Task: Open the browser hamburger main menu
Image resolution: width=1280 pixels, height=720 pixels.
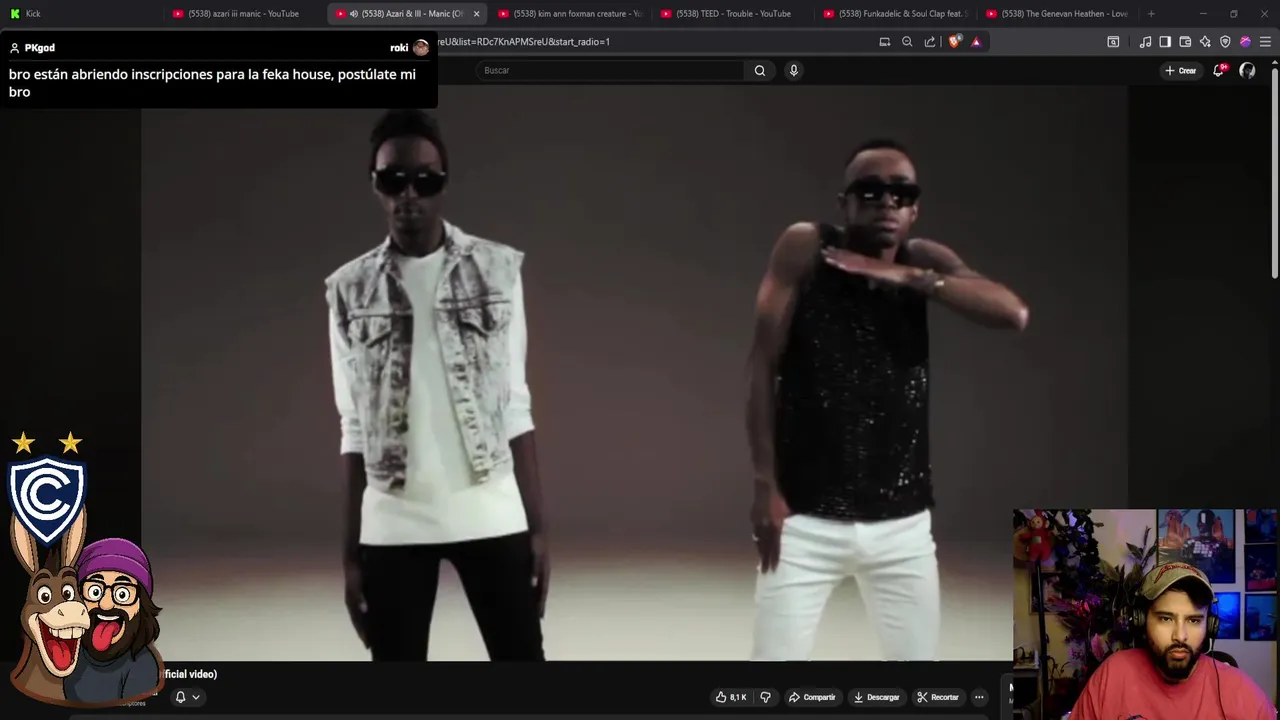Action: pyautogui.click(x=1265, y=42)
